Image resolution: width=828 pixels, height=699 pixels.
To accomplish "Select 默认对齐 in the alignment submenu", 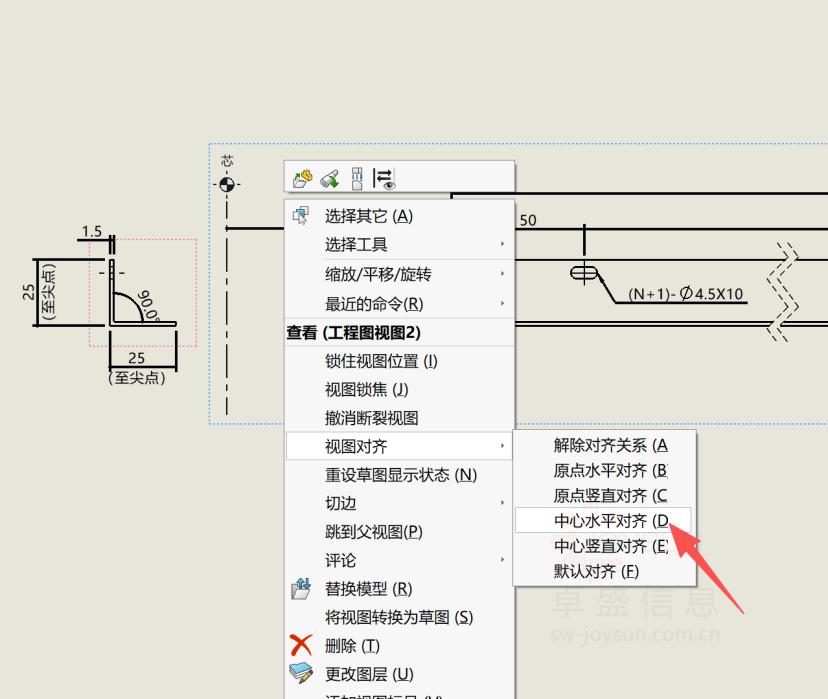I will 596,572.
